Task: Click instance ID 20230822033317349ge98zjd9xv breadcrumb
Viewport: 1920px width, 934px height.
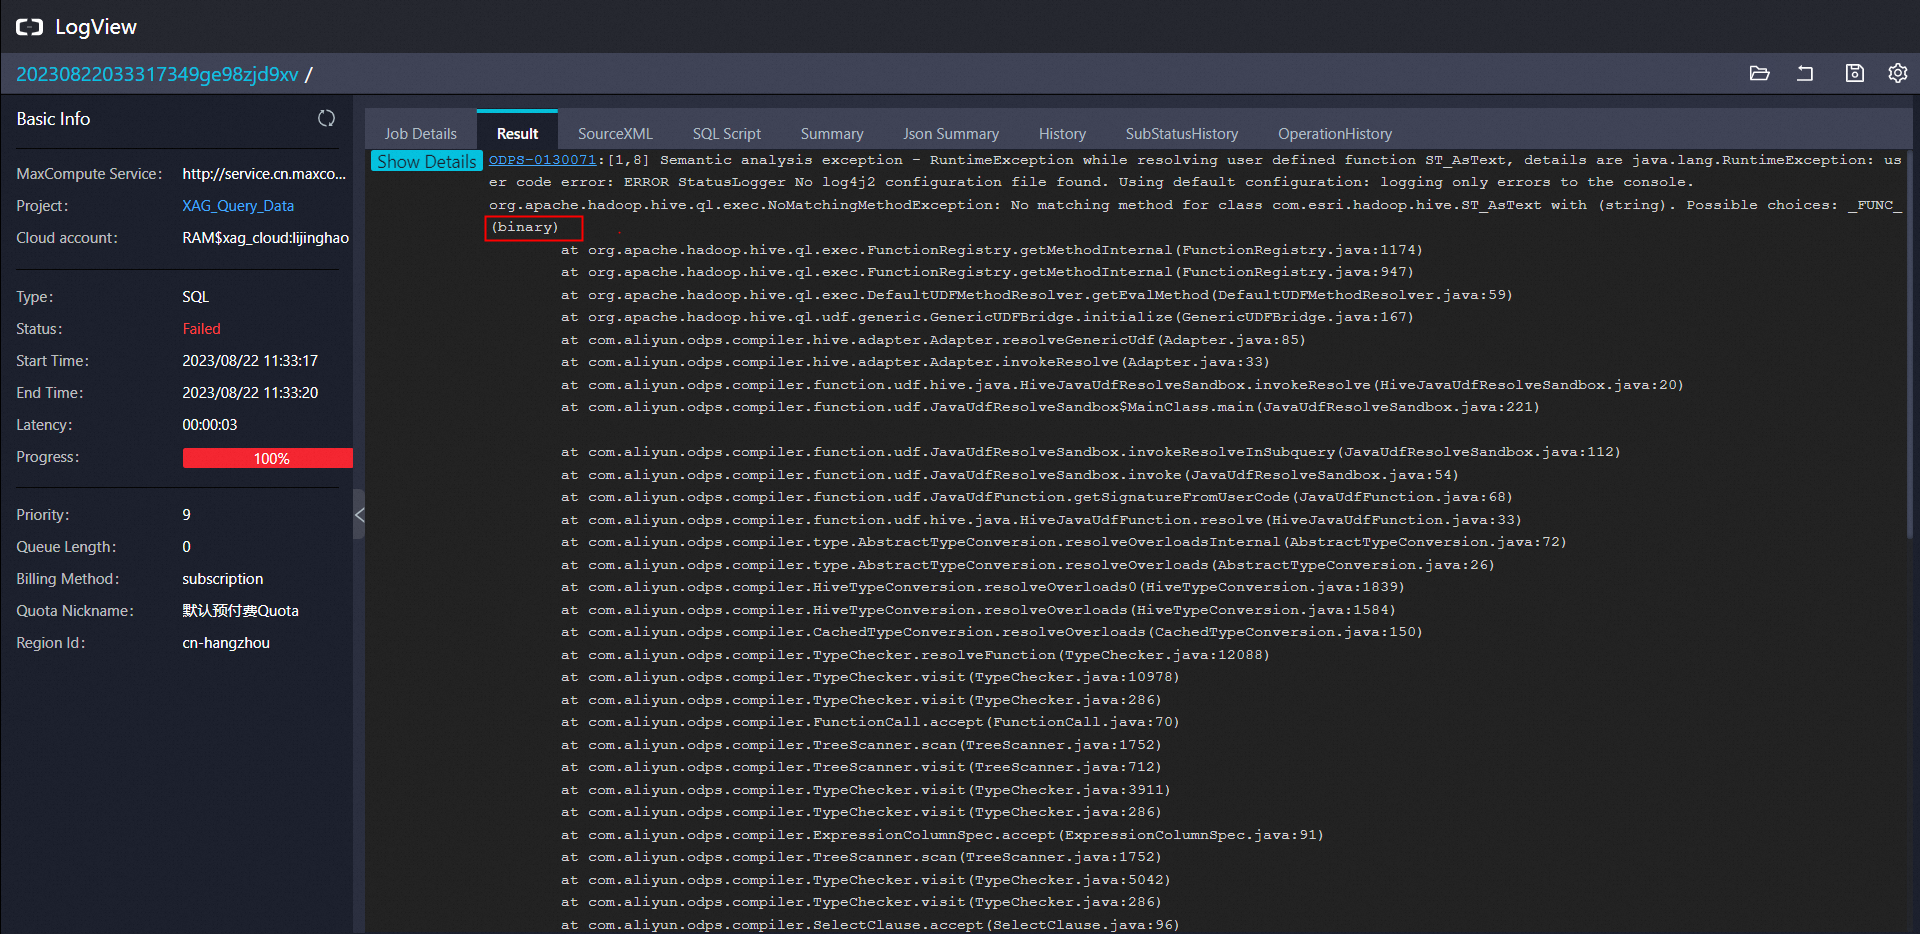Action: tap(157, 74)
